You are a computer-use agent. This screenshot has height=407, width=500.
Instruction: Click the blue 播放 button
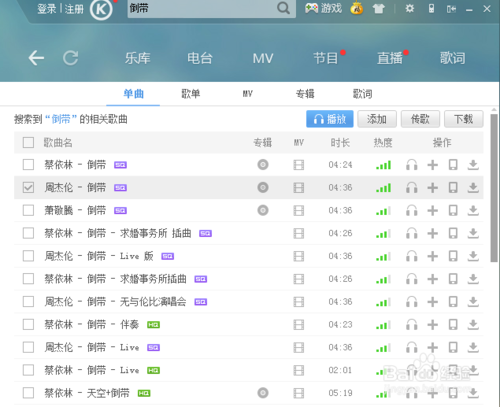pos(330,119)
